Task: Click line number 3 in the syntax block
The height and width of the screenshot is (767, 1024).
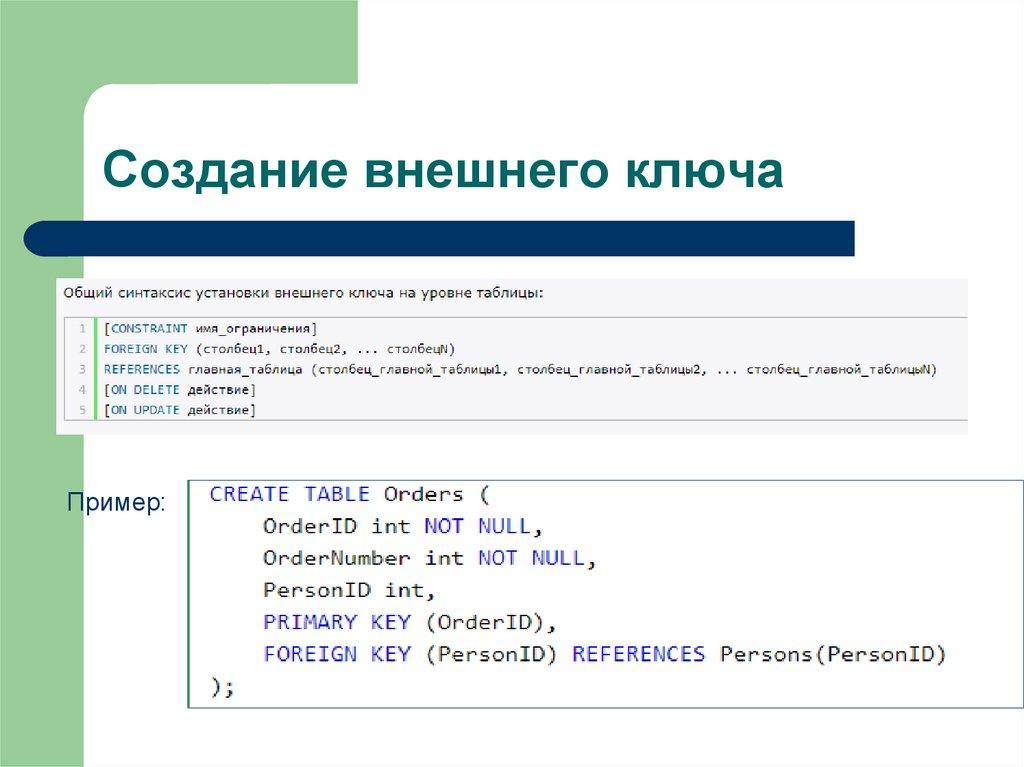Action: point(82,369)
